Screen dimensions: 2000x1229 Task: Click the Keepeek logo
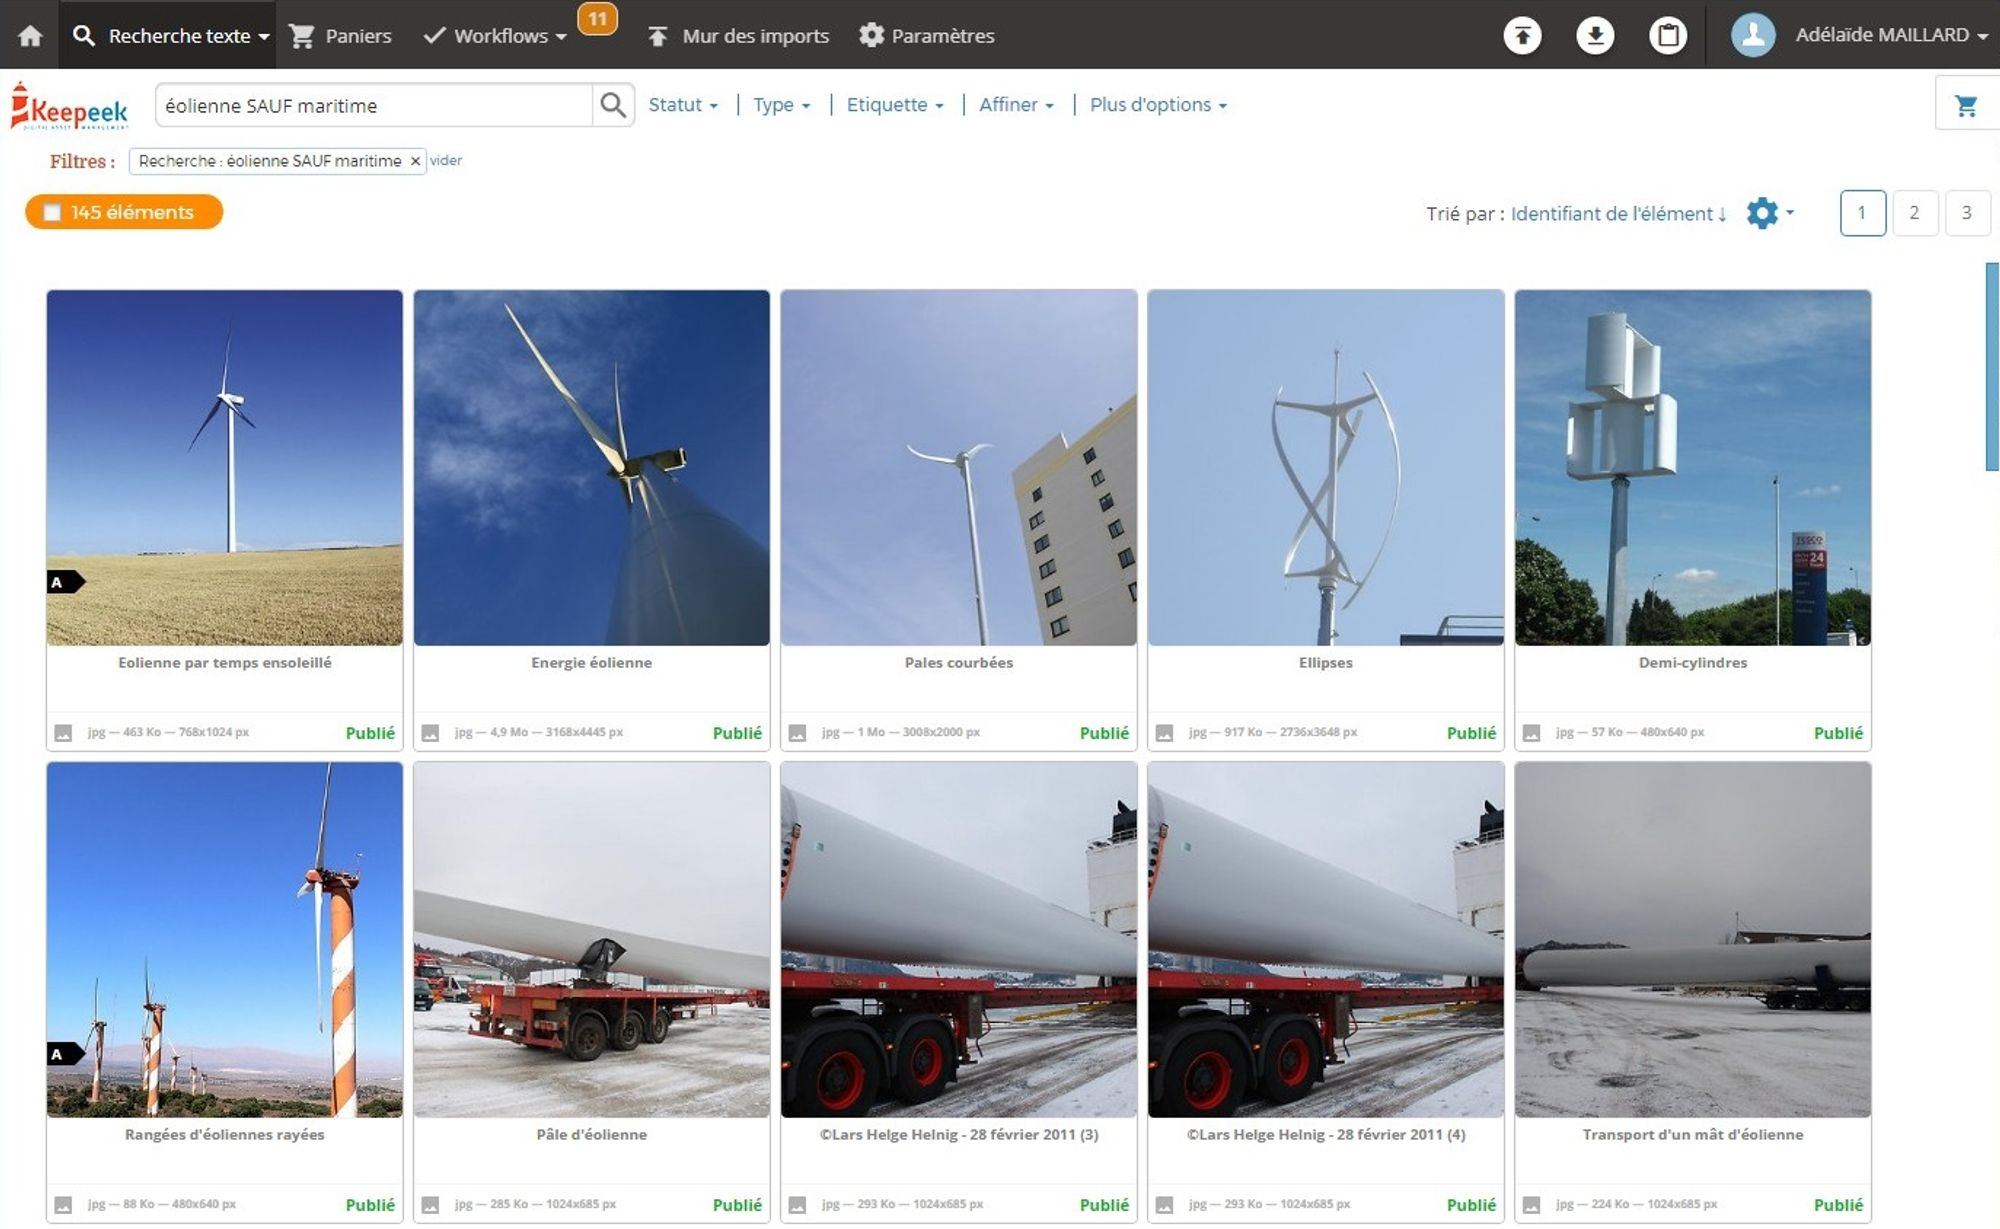point(70,107)
